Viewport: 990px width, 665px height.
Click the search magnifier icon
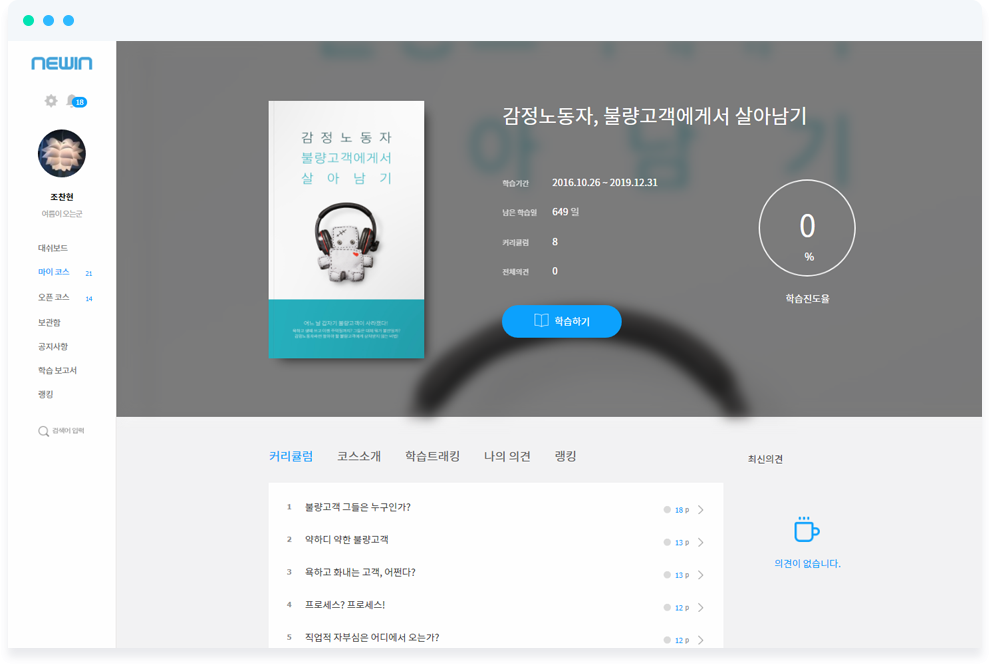click(x=43, y=431)
